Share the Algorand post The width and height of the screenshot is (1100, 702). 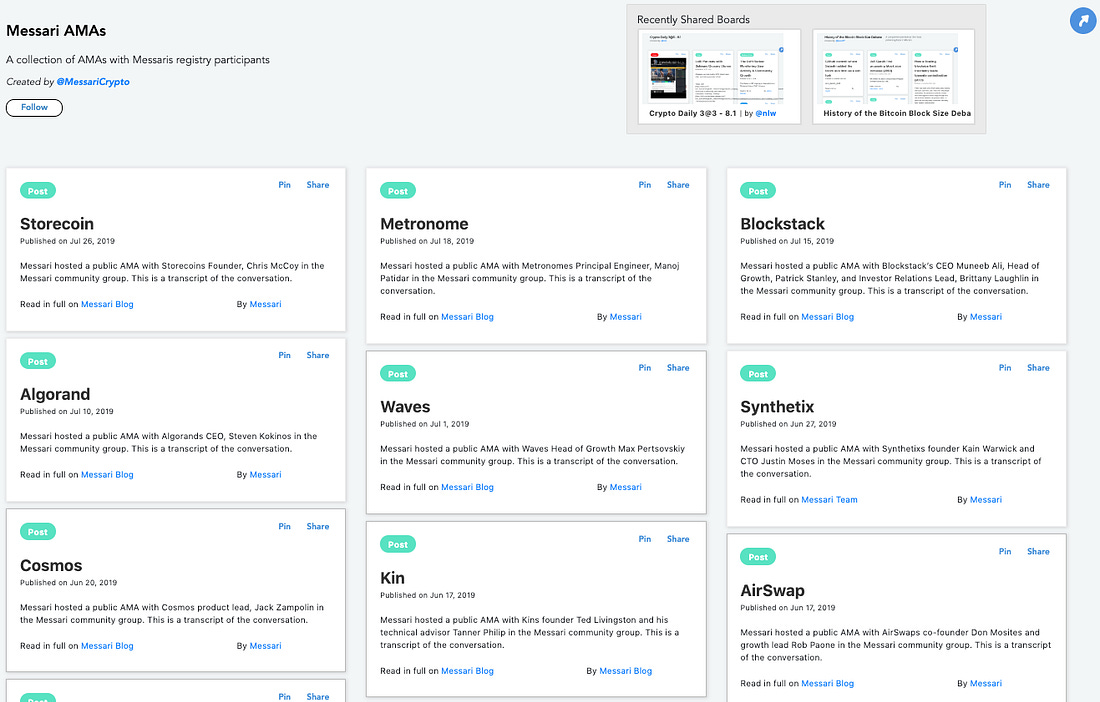pyautogui.click(x=318, y=356)
